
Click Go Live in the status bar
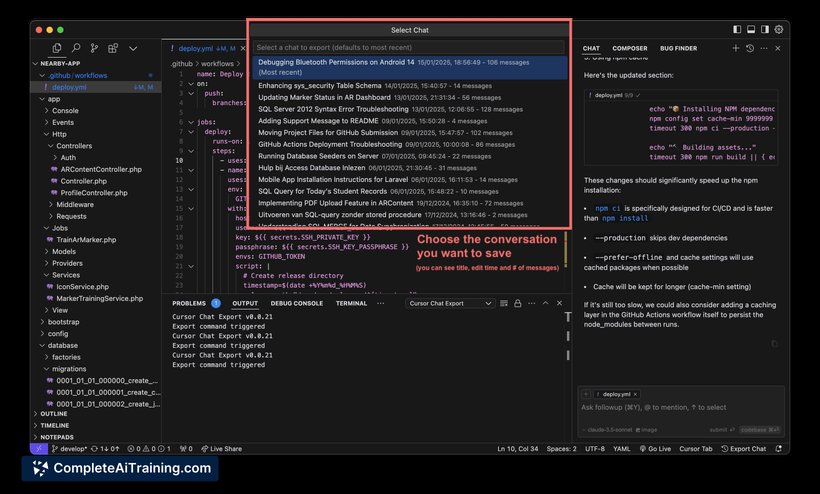pos(655,449)
